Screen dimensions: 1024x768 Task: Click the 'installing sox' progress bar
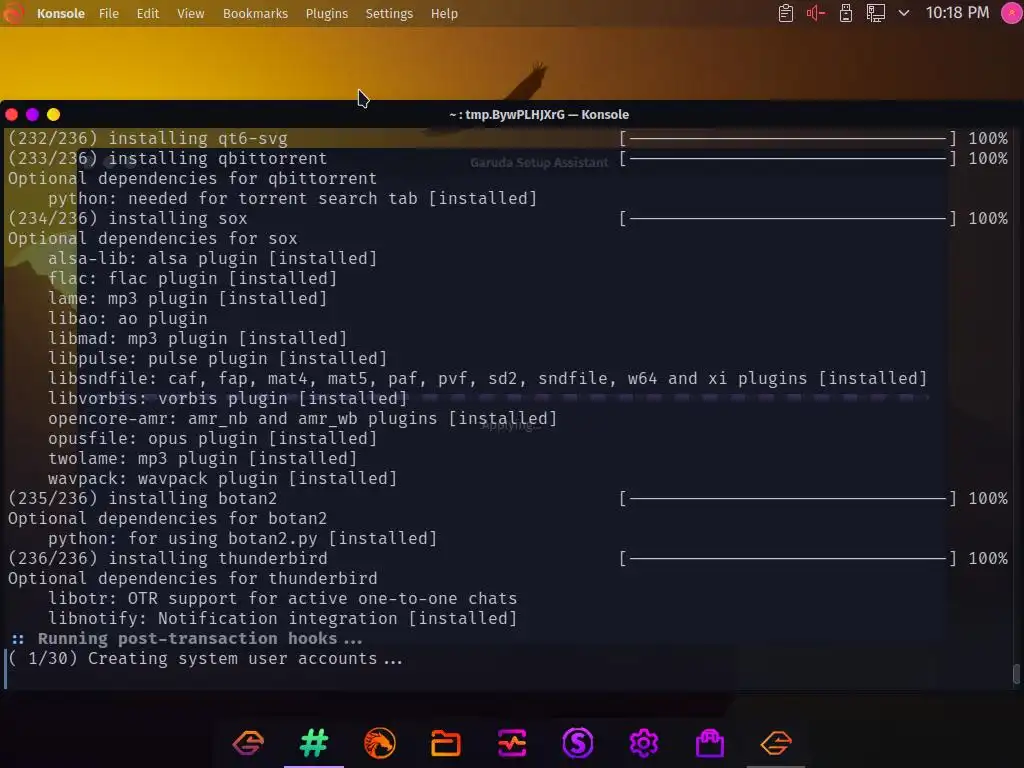(788, 219)
